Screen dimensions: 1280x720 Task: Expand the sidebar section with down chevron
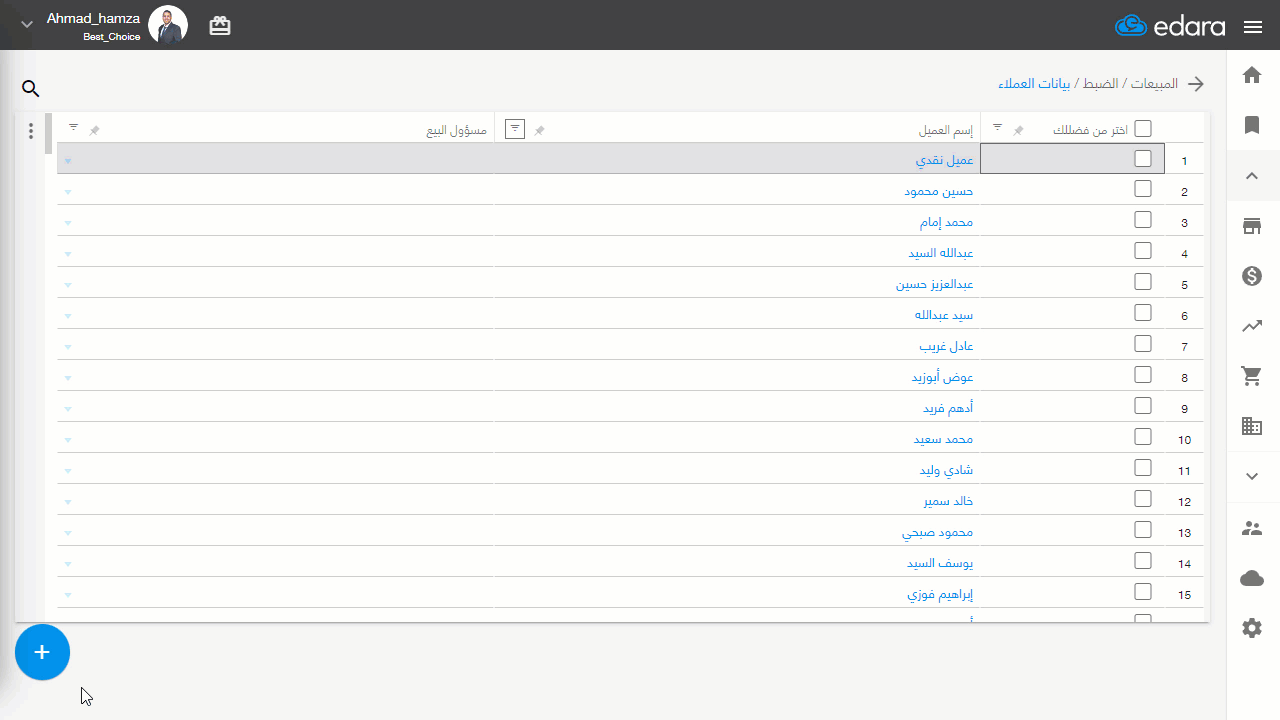[x=1252, y=477]
